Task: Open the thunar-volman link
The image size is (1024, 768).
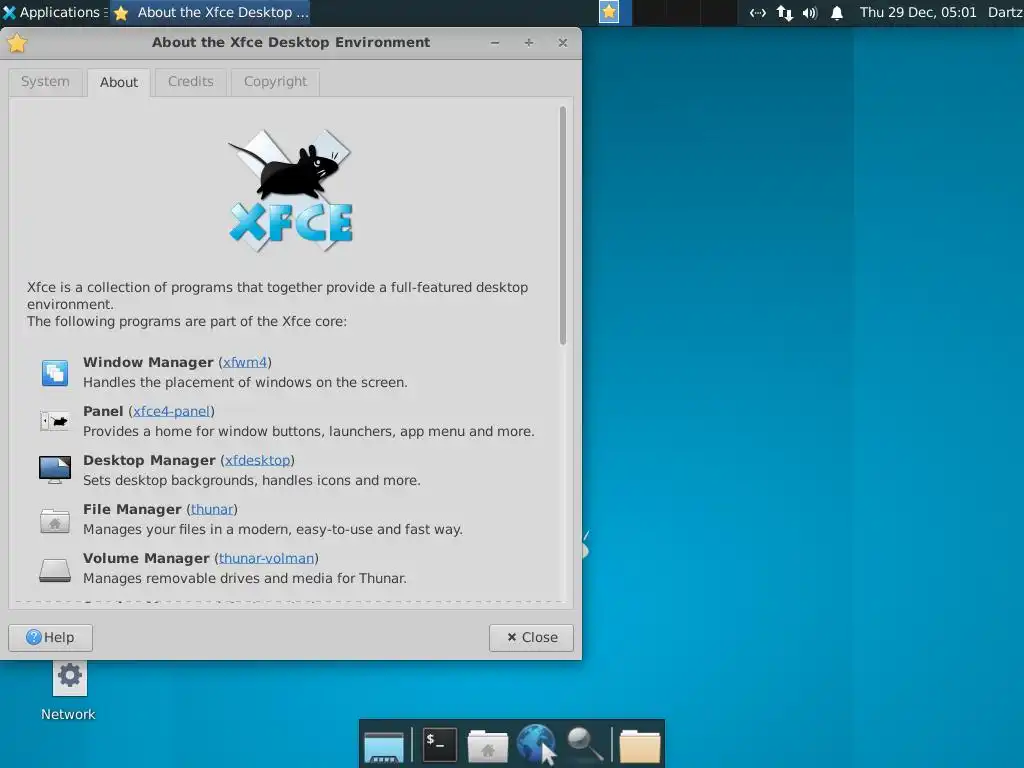Action: pos(266,558)
